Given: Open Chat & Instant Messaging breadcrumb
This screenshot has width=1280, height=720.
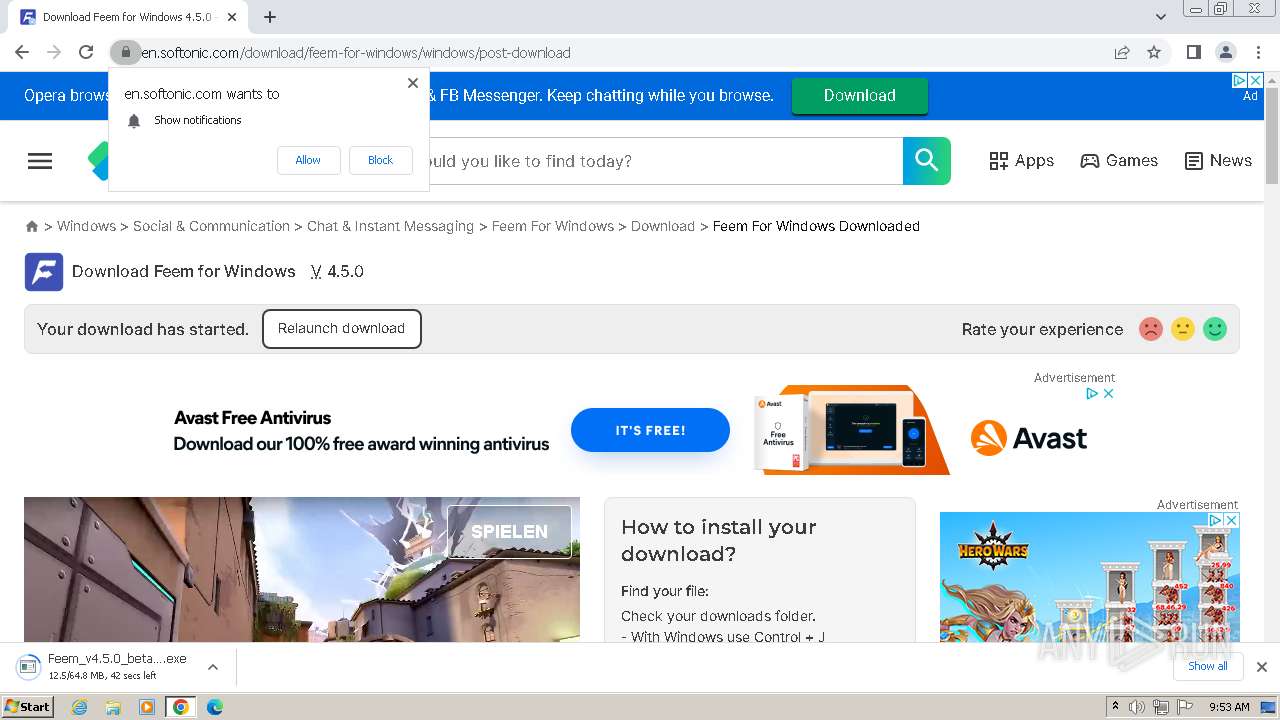Looking at the screenshot, I should (x=390, y=226).
